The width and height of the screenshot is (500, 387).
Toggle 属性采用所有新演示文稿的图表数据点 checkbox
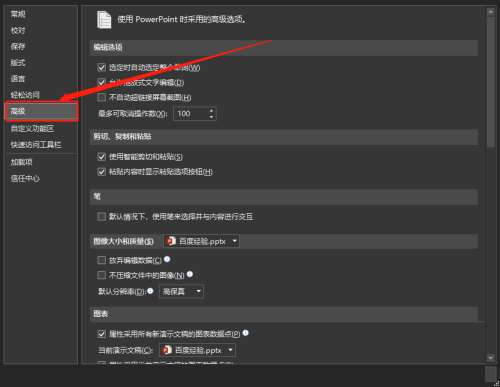pos(102,334)
